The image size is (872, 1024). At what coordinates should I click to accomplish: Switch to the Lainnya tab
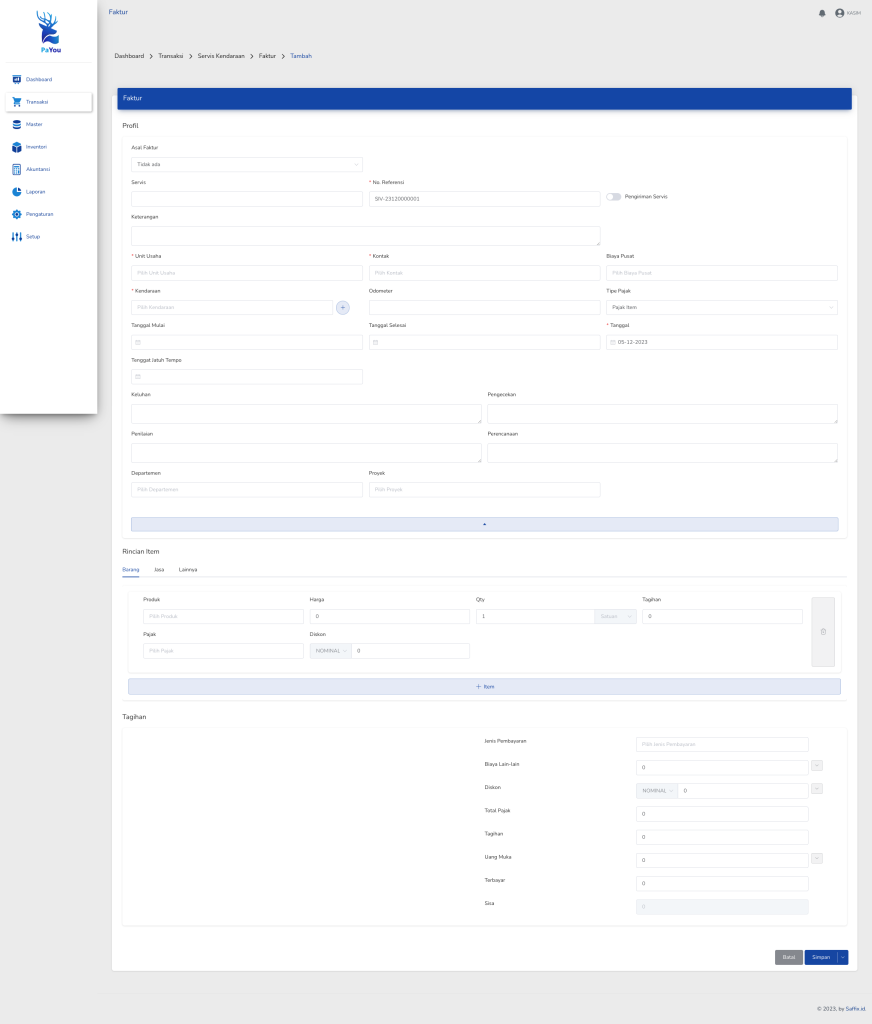187,569
